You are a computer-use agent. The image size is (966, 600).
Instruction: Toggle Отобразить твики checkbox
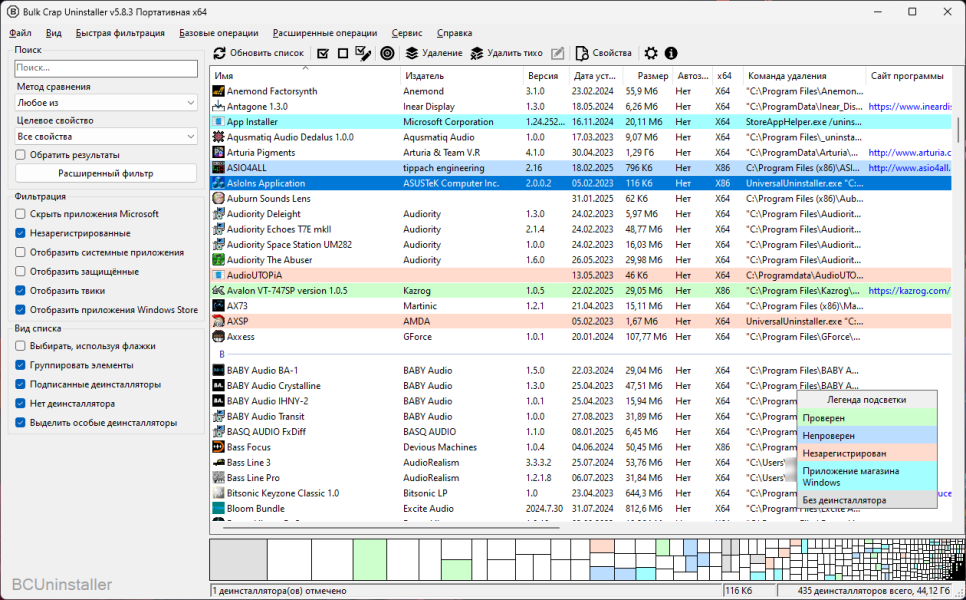point(20,291)
